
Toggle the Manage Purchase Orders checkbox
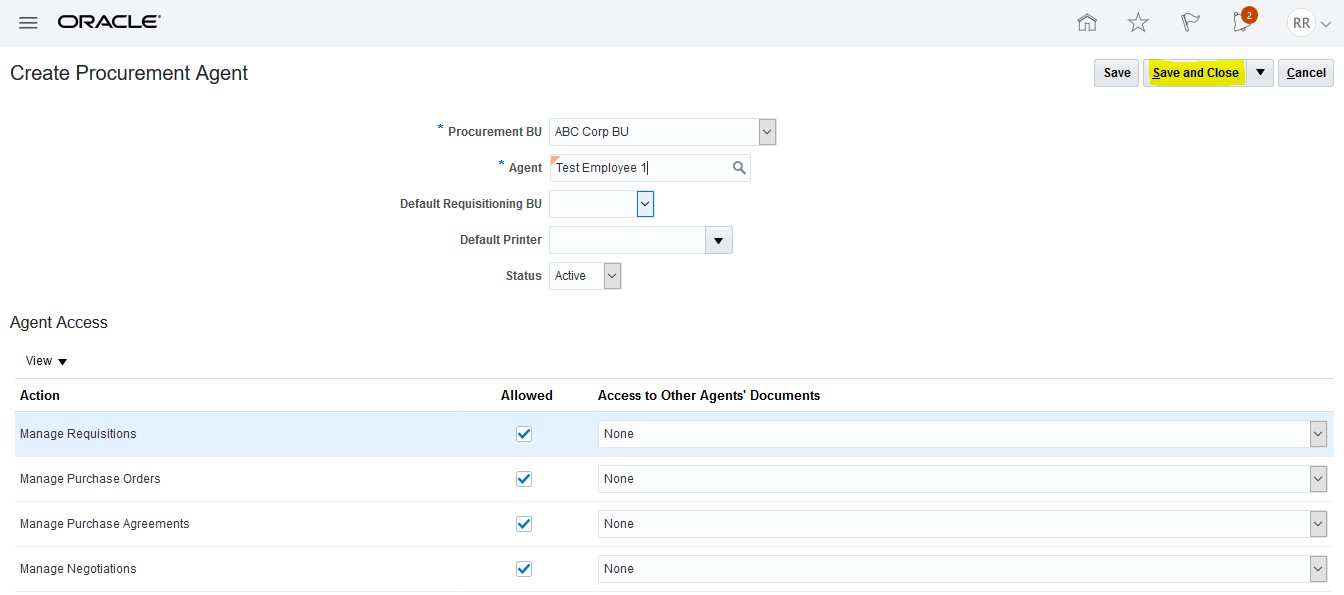pyautogui.click(x=524, y=478)
